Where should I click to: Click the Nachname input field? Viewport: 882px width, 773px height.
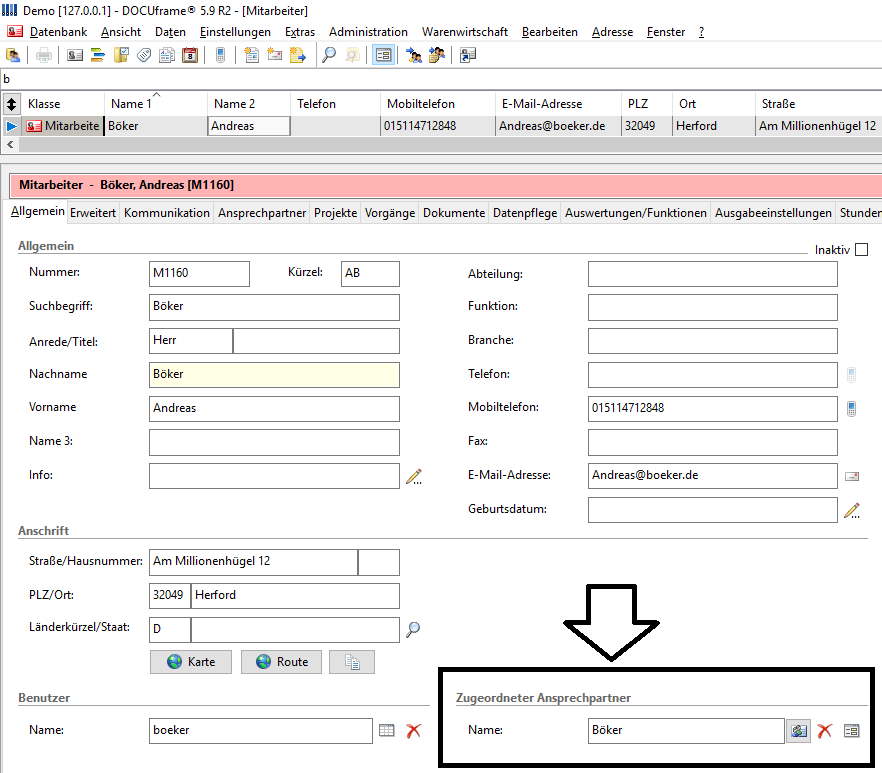coord(274,375)
